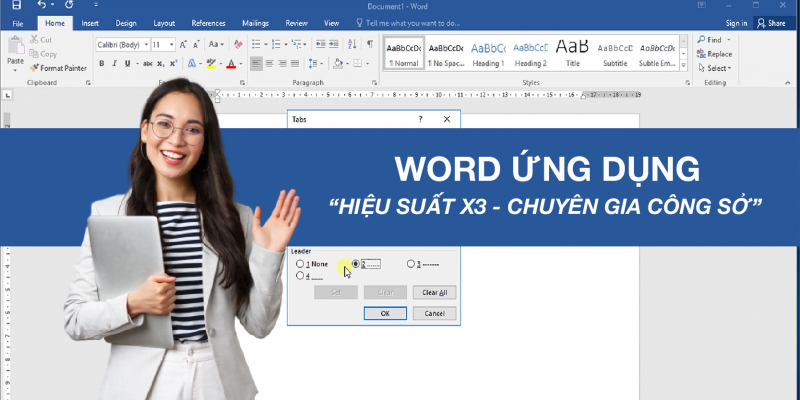The width and height of the screenshot is (800, 400).
Task: Select the "1 None" leader option
Action: click(x=301, y=264)
